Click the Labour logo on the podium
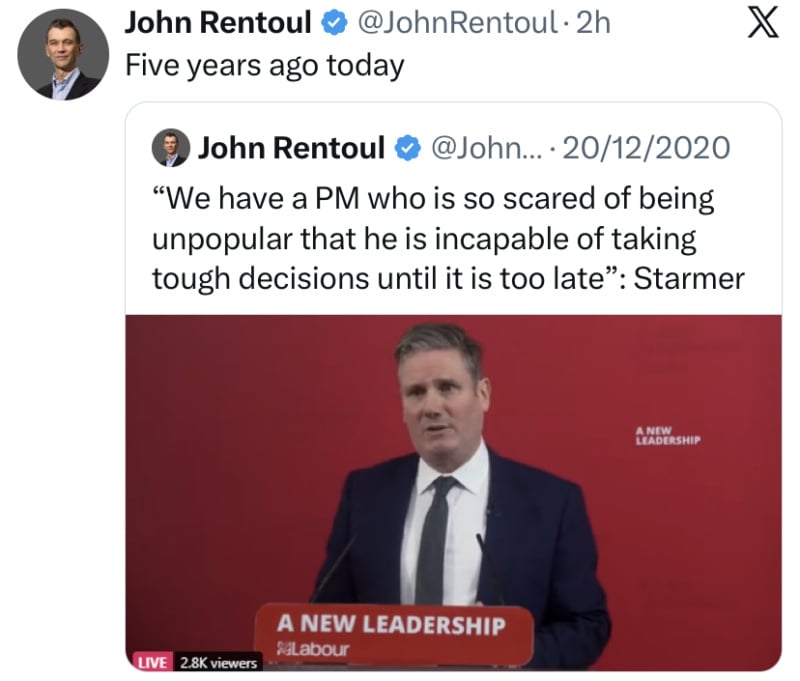 tap(313, 649)
